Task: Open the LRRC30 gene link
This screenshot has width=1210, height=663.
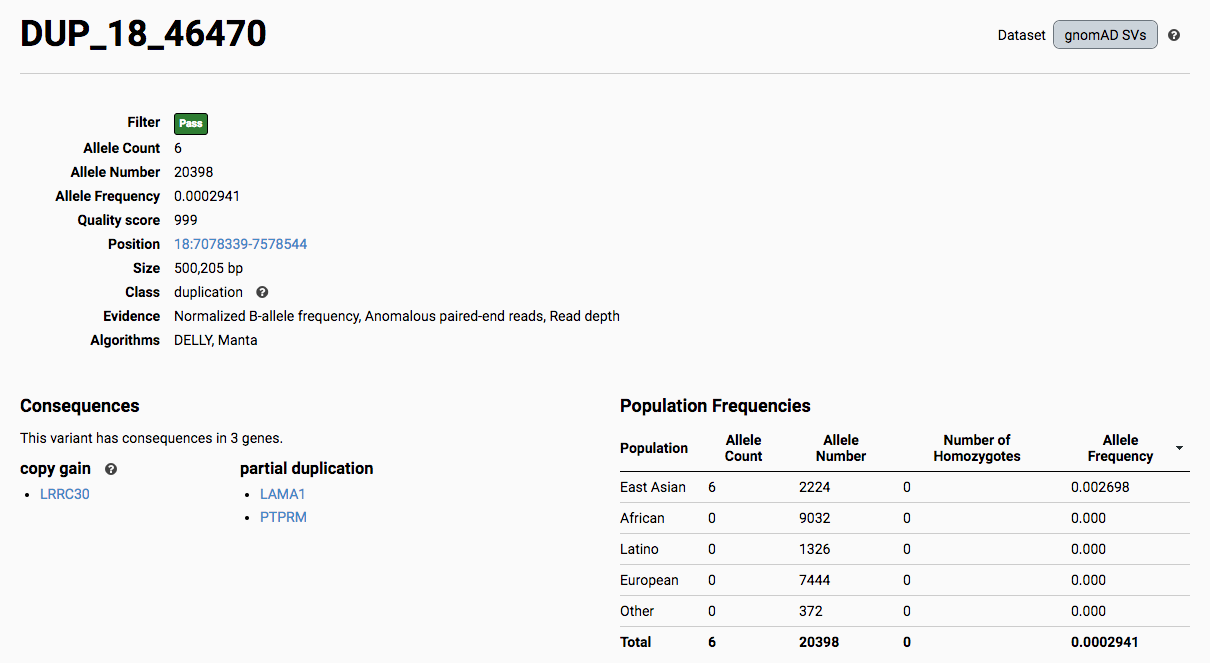Action: click(65, 494)
